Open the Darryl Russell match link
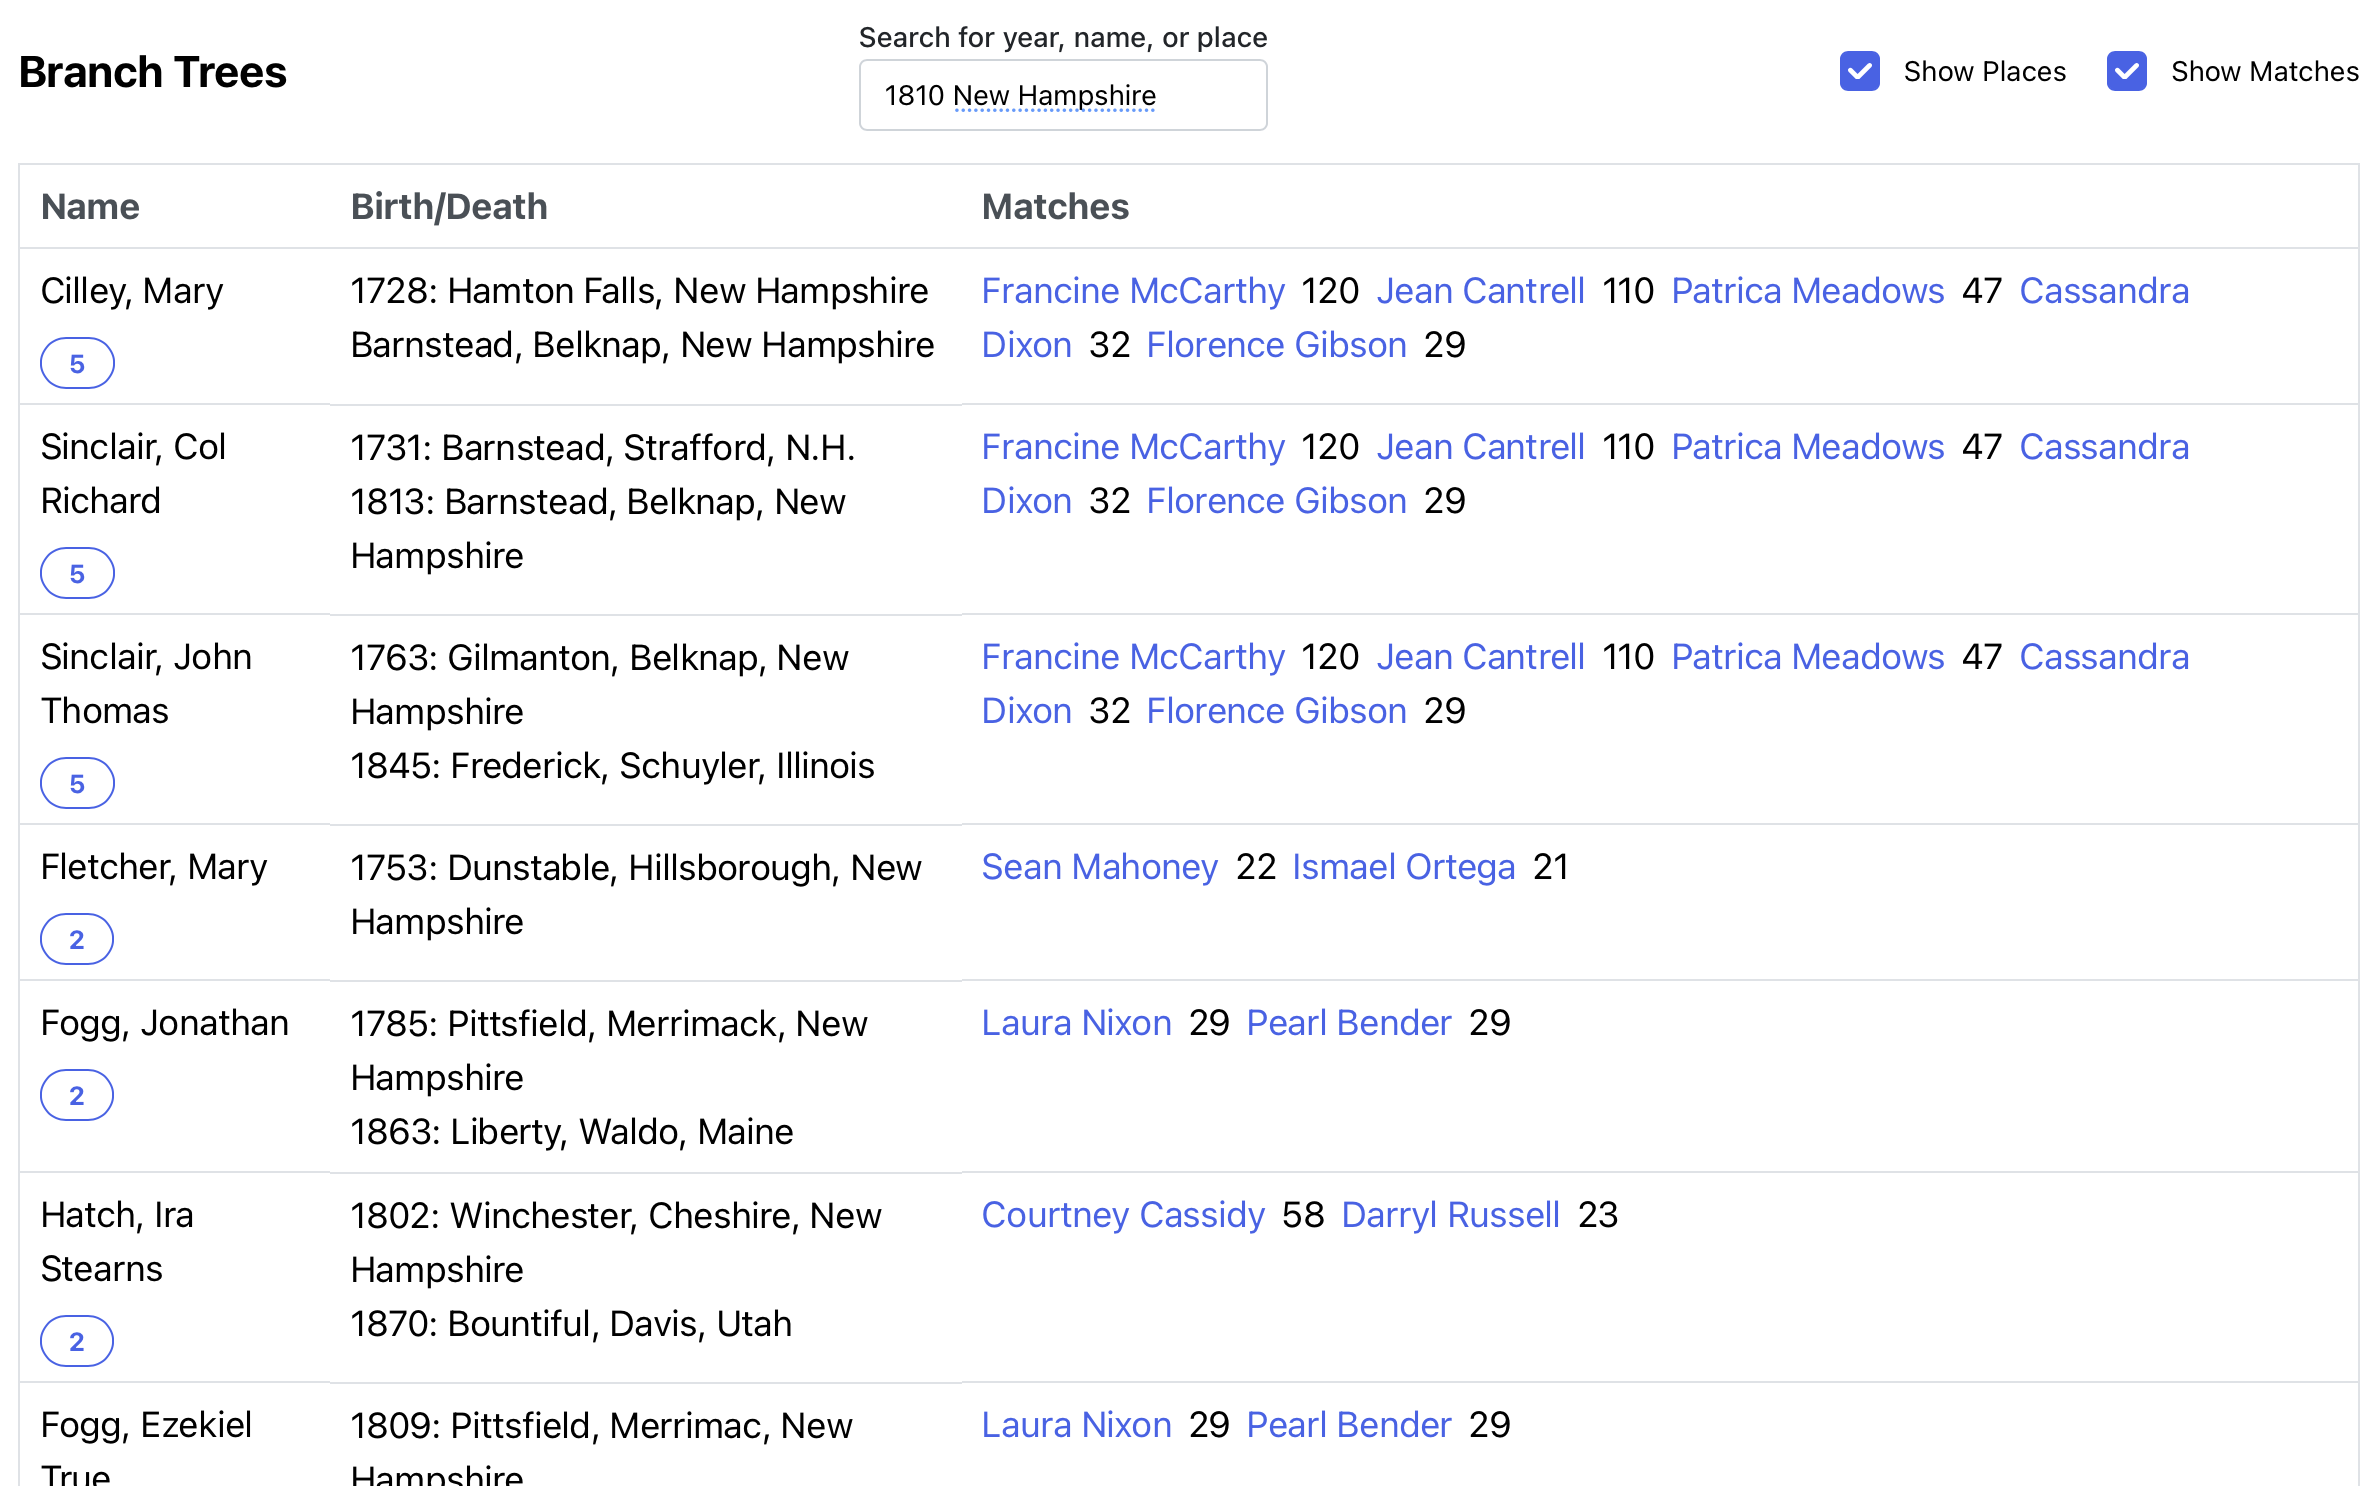2374x1486 pixels. click(x=1450, y=1215)
